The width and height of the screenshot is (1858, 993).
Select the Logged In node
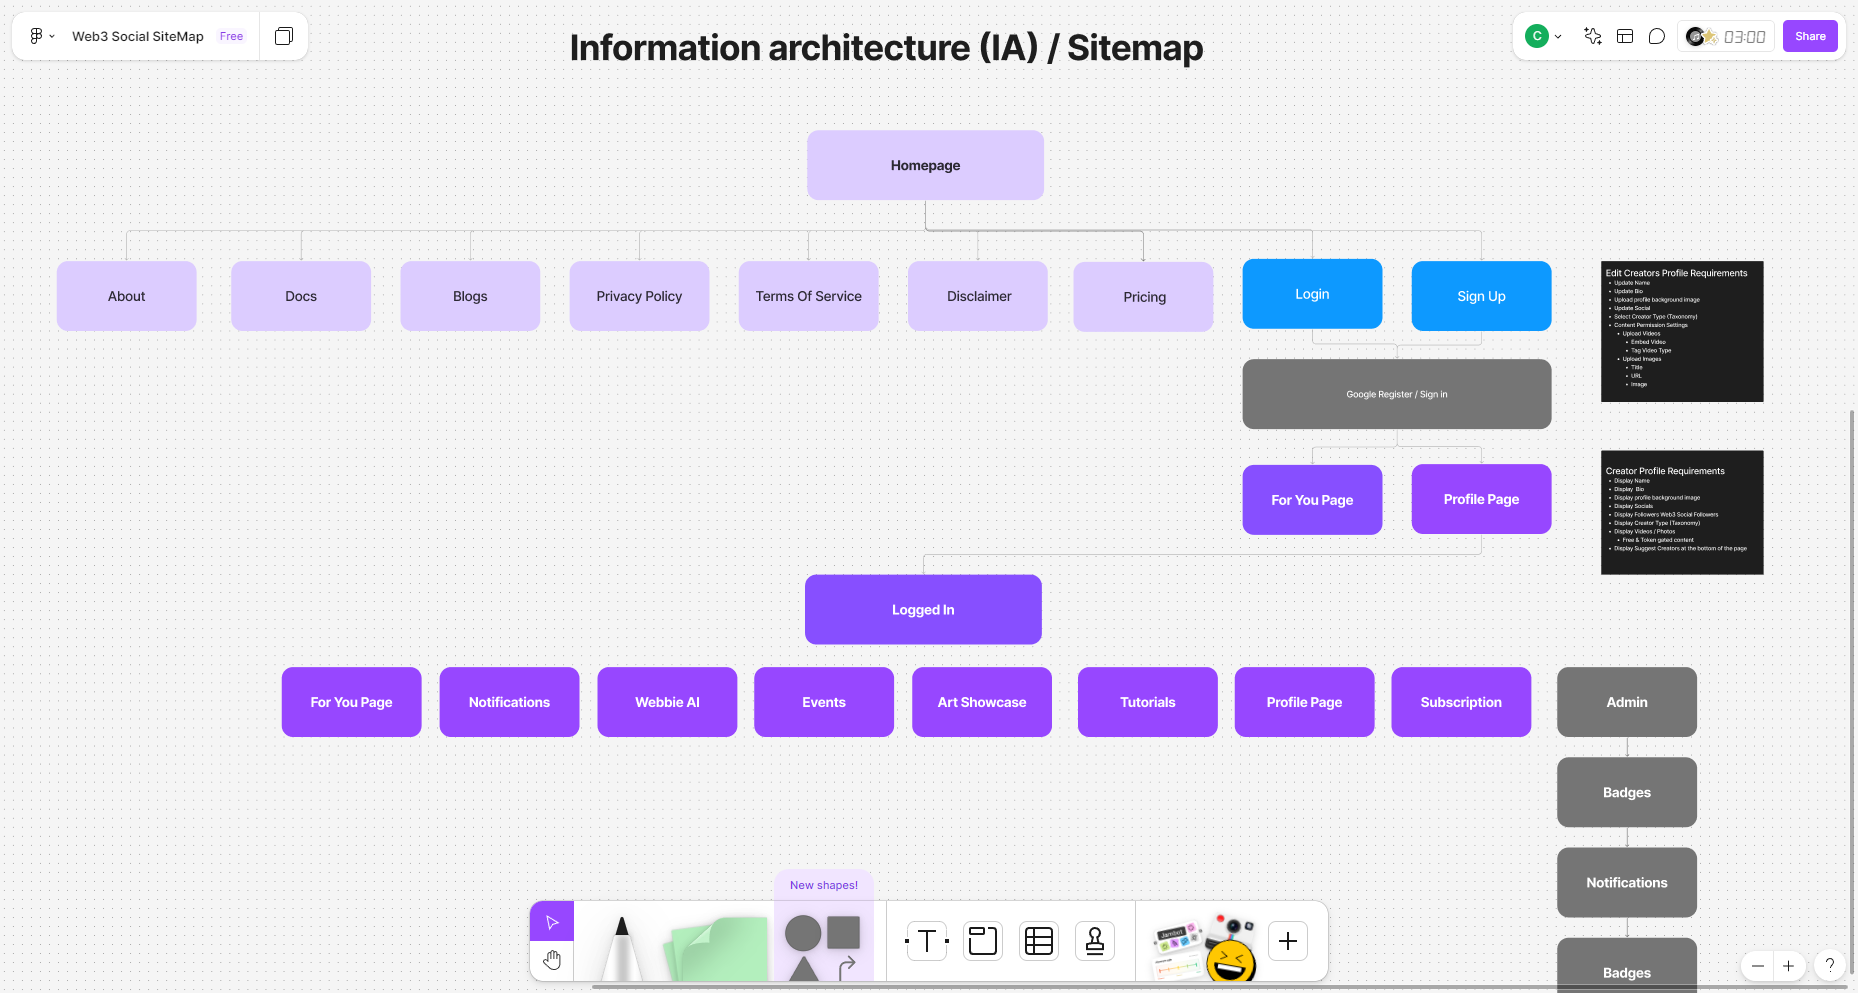(923, 609)
